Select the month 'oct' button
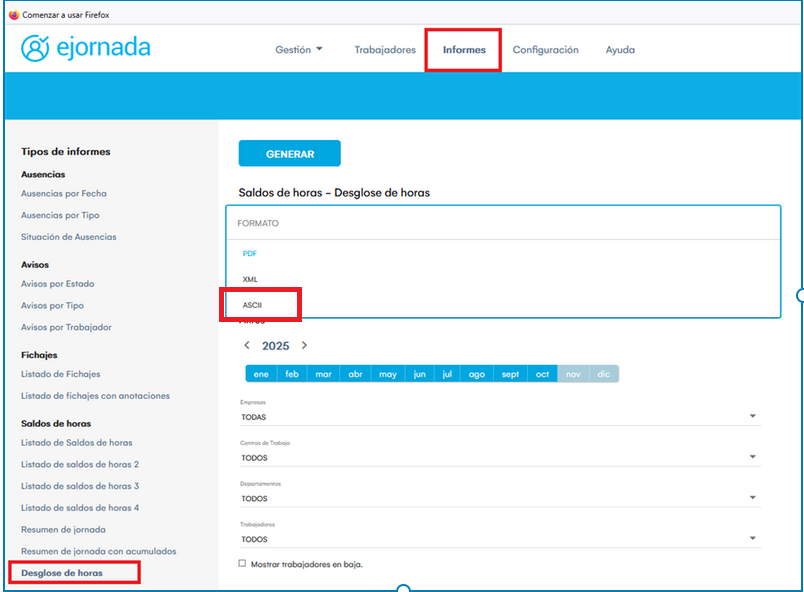The image size is (804, 592). (x=542, y=374)
